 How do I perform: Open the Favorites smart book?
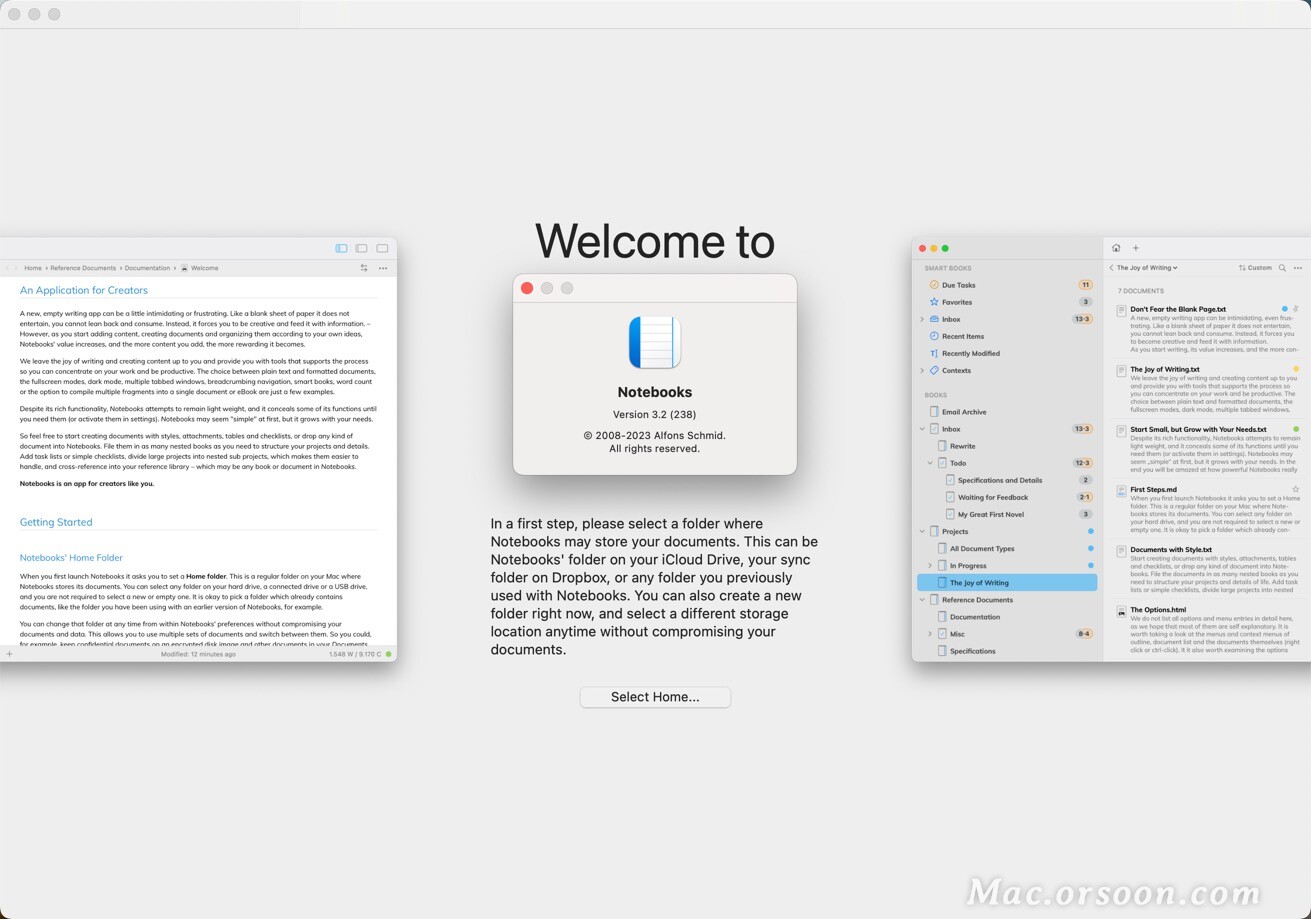point(957,302)
